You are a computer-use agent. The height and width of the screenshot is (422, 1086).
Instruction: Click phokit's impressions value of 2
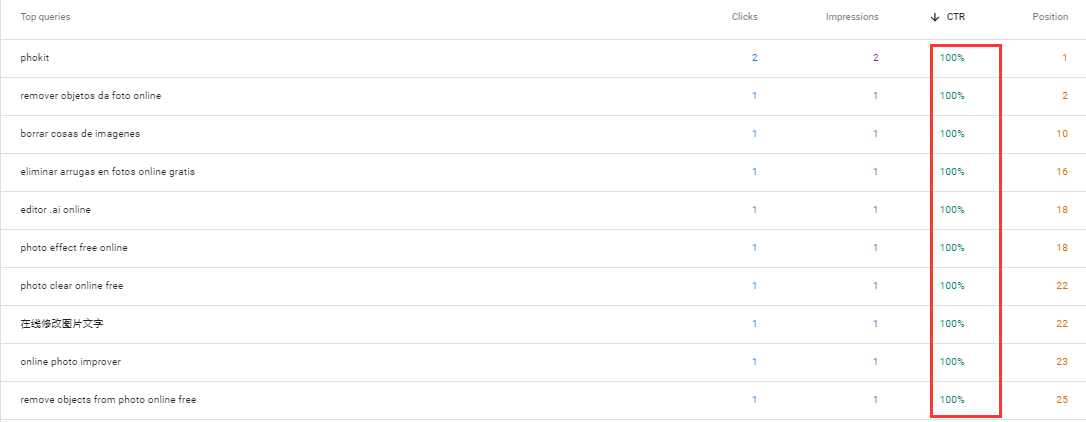tap(875, 58)
